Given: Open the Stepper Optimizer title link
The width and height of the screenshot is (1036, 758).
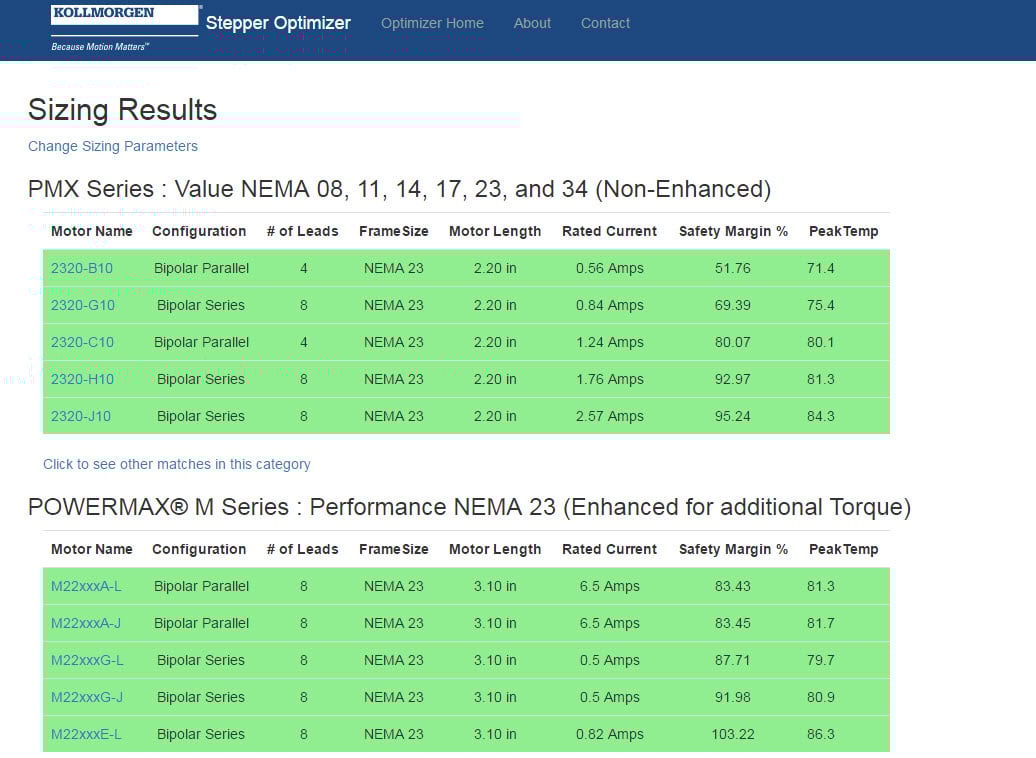Looking at the screenshot, I should coord(278,23).
